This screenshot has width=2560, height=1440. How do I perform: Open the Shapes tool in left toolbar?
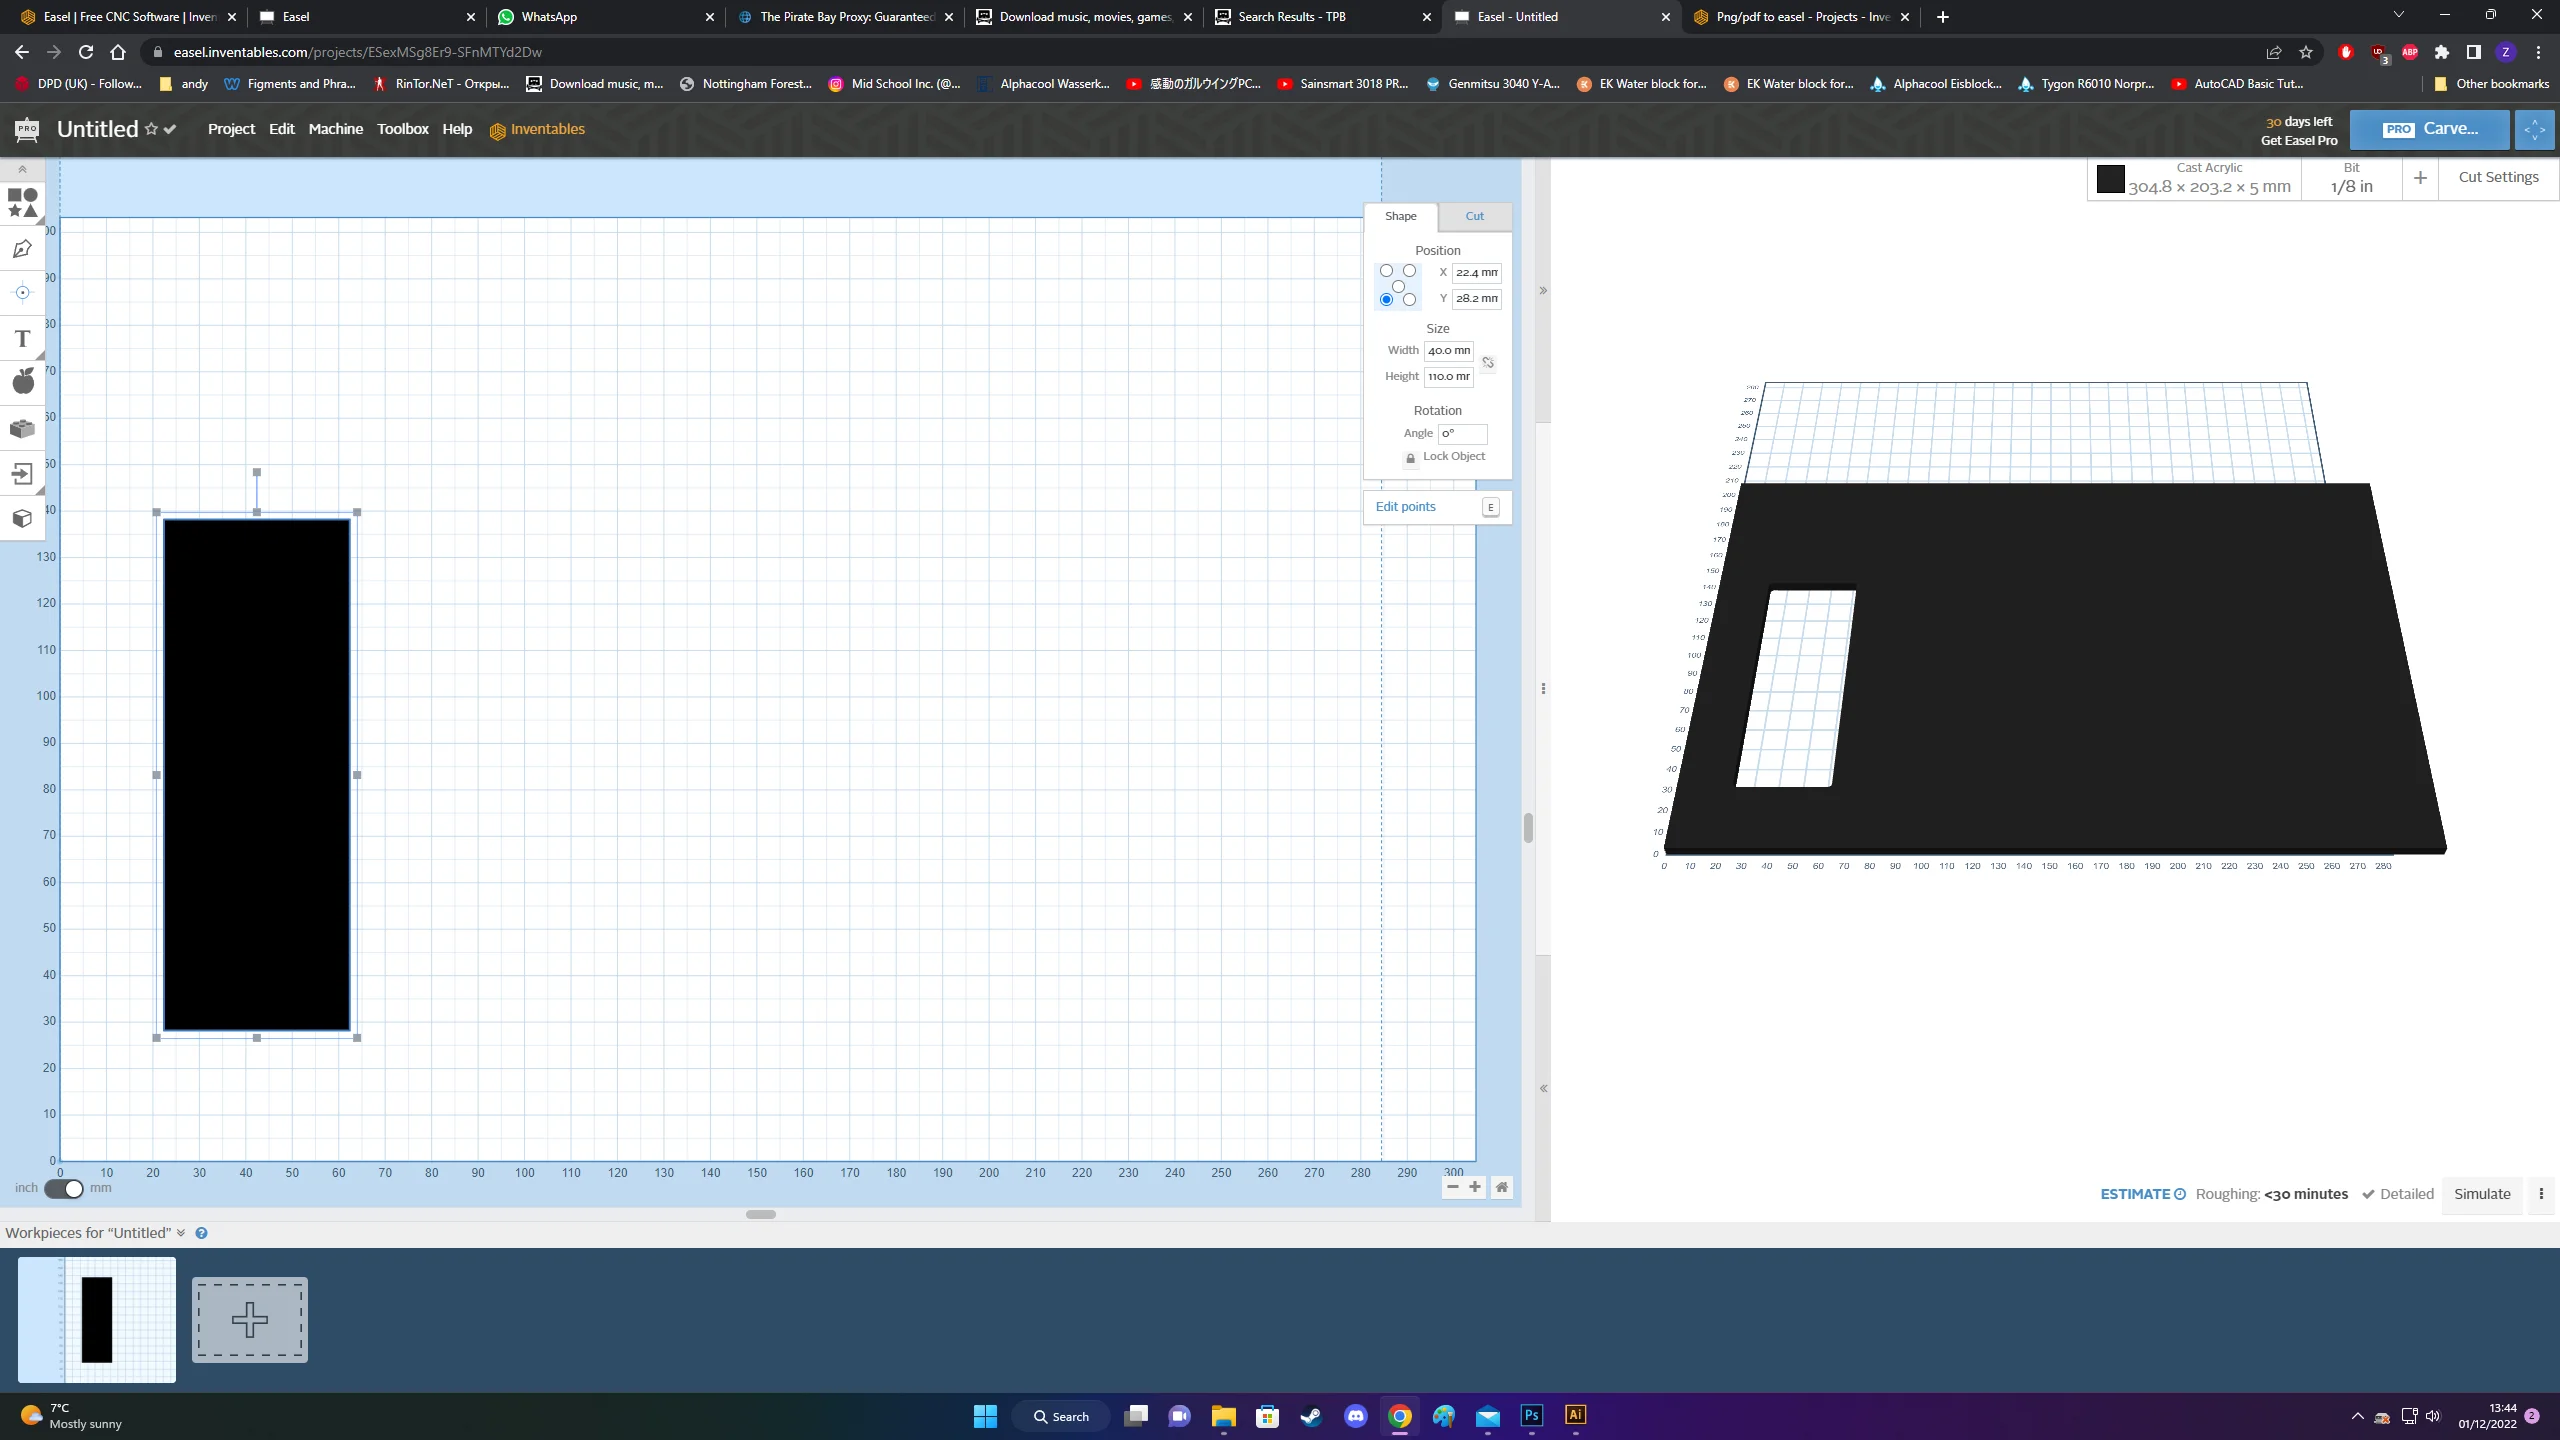[22, 203]
